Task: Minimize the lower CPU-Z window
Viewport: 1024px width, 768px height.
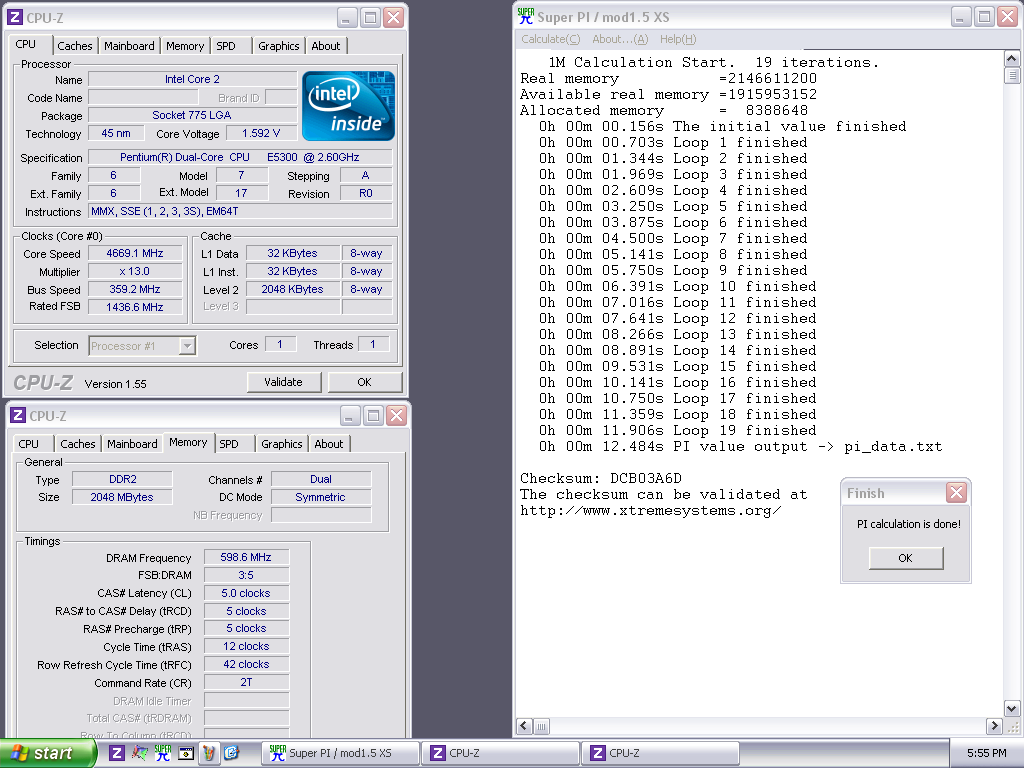Action: pos(349,415)
